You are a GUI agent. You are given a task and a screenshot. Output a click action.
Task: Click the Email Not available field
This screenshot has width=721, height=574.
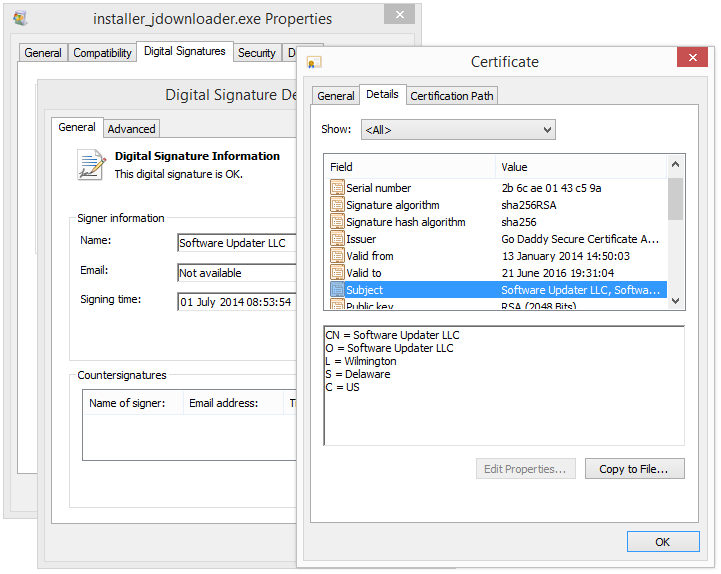tap(237, 273)
